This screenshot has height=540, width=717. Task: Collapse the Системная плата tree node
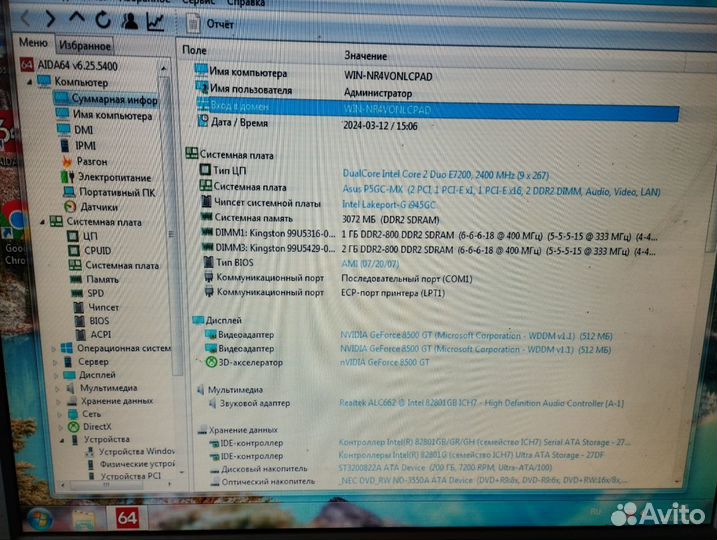(x=42, y=222)
